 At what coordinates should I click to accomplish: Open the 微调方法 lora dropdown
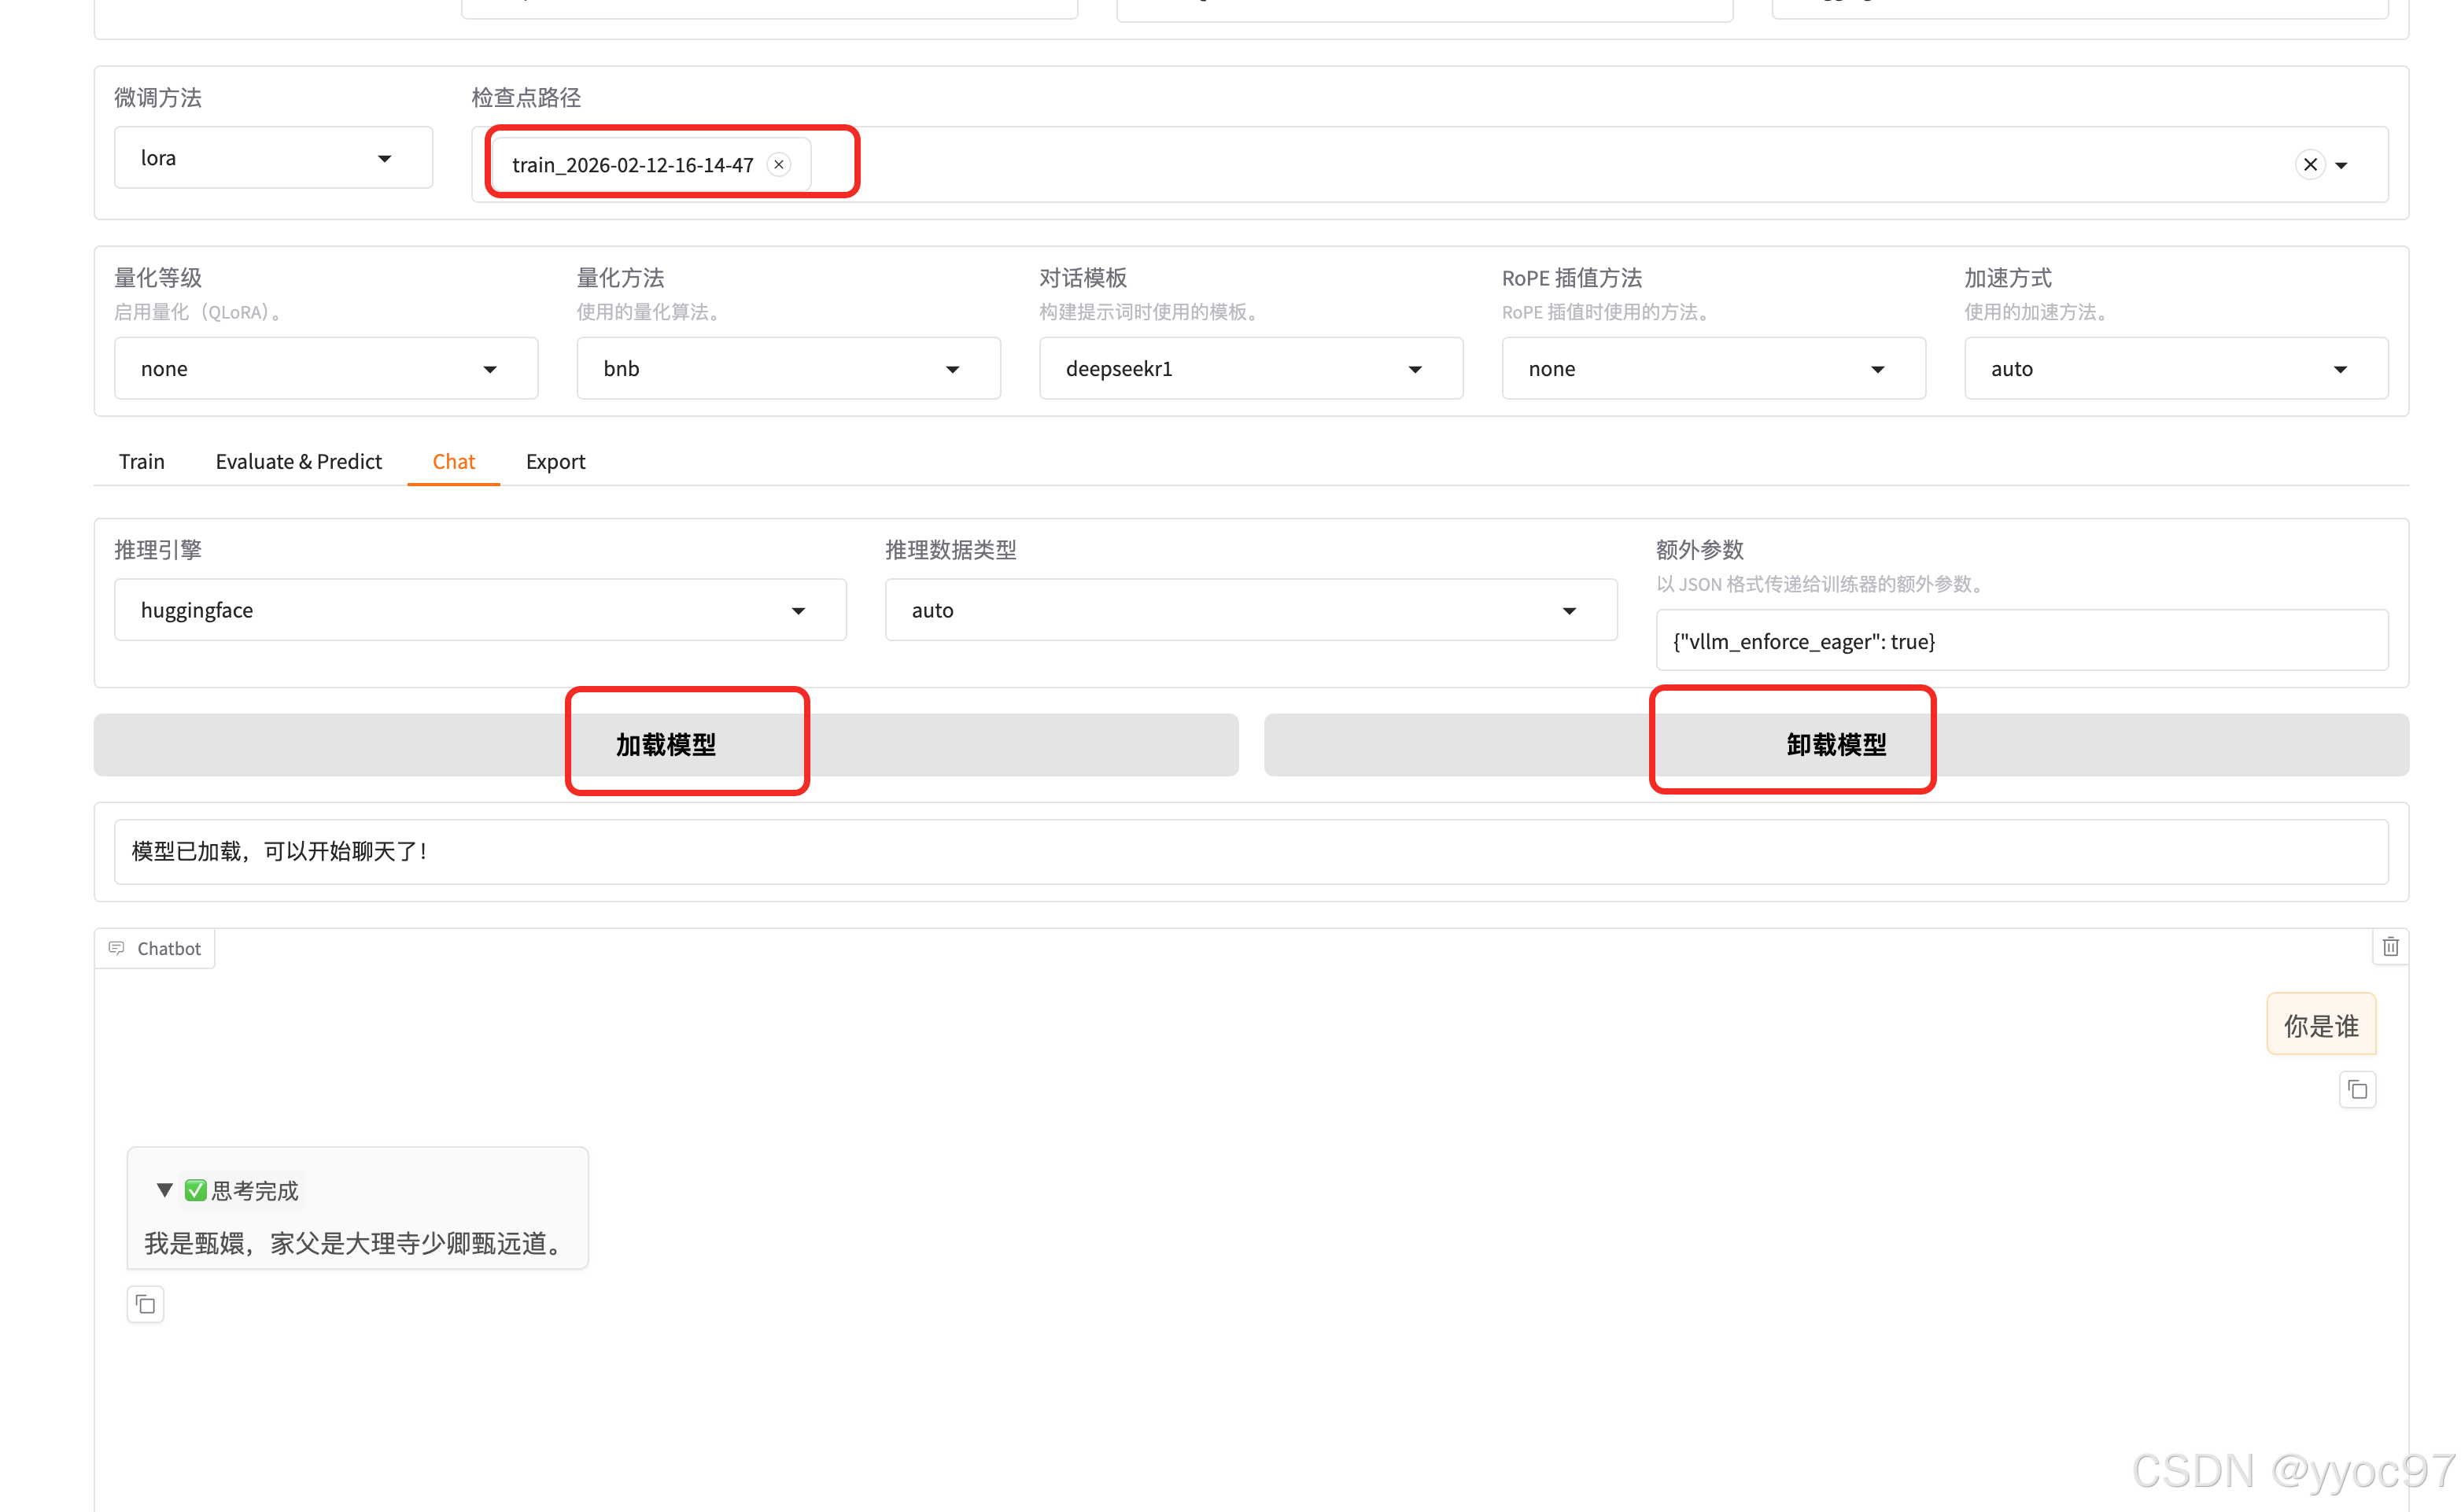[x=273, y=158]
